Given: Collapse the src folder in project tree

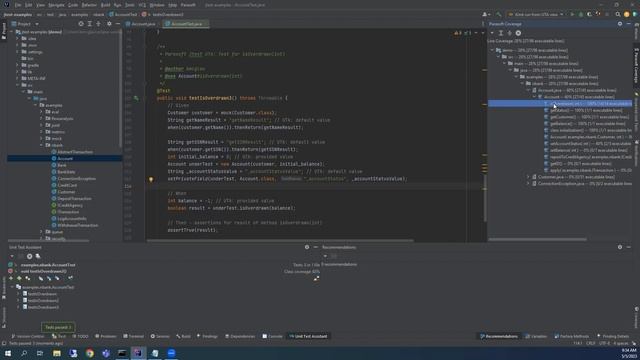Looking at the screenshot, I should [18, 85].
